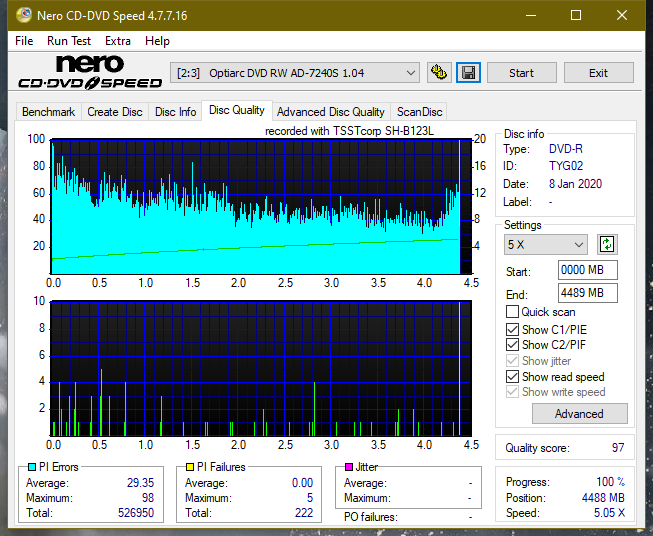Maximize the Nero CD-DVD Speed window

click(x=576, y=15)
